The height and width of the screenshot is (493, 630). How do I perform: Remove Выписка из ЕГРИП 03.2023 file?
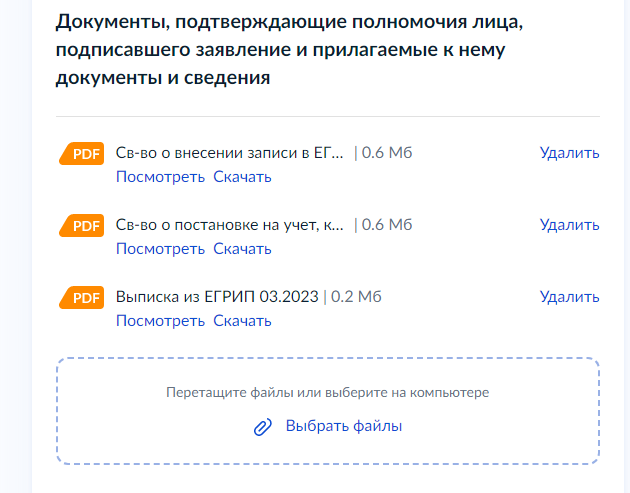tap(569, 297)
